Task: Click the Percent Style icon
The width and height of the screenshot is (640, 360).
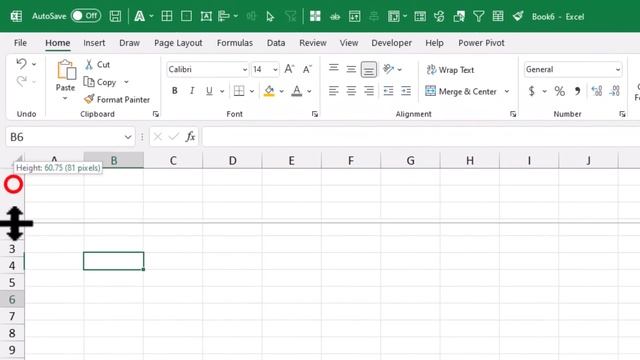Action: click(560, 91)
